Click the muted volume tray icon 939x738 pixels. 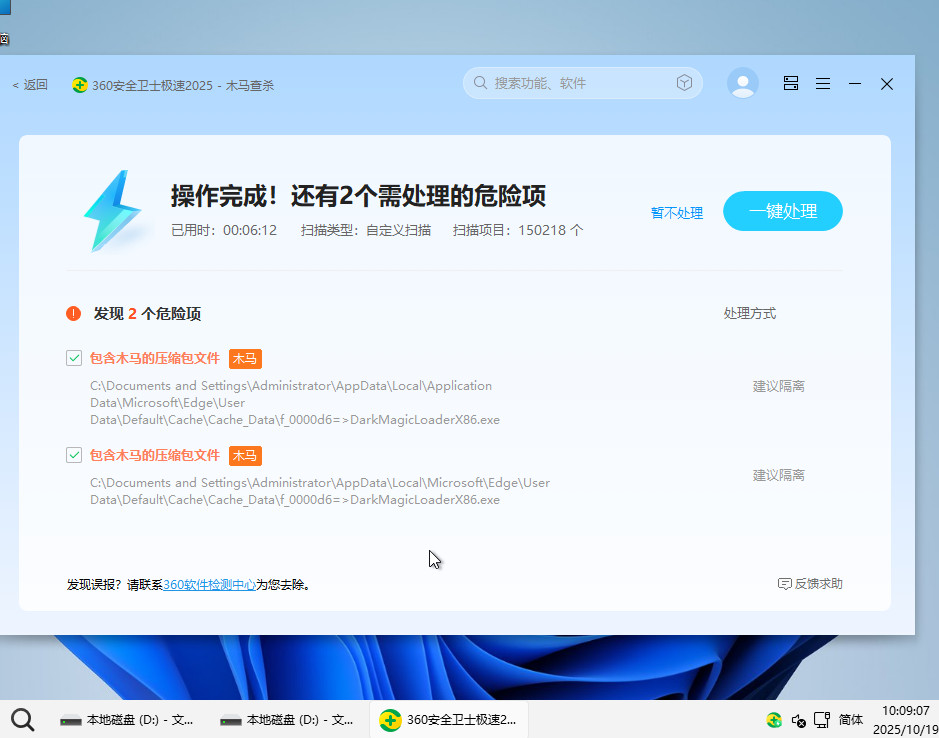(798, 720)
